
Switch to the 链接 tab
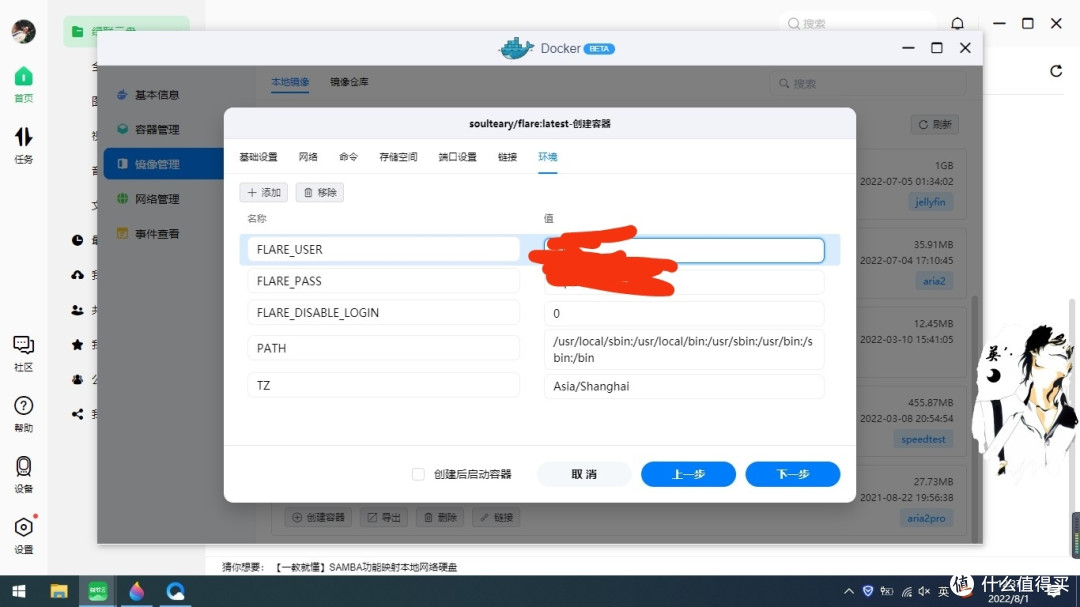[507, 157]
